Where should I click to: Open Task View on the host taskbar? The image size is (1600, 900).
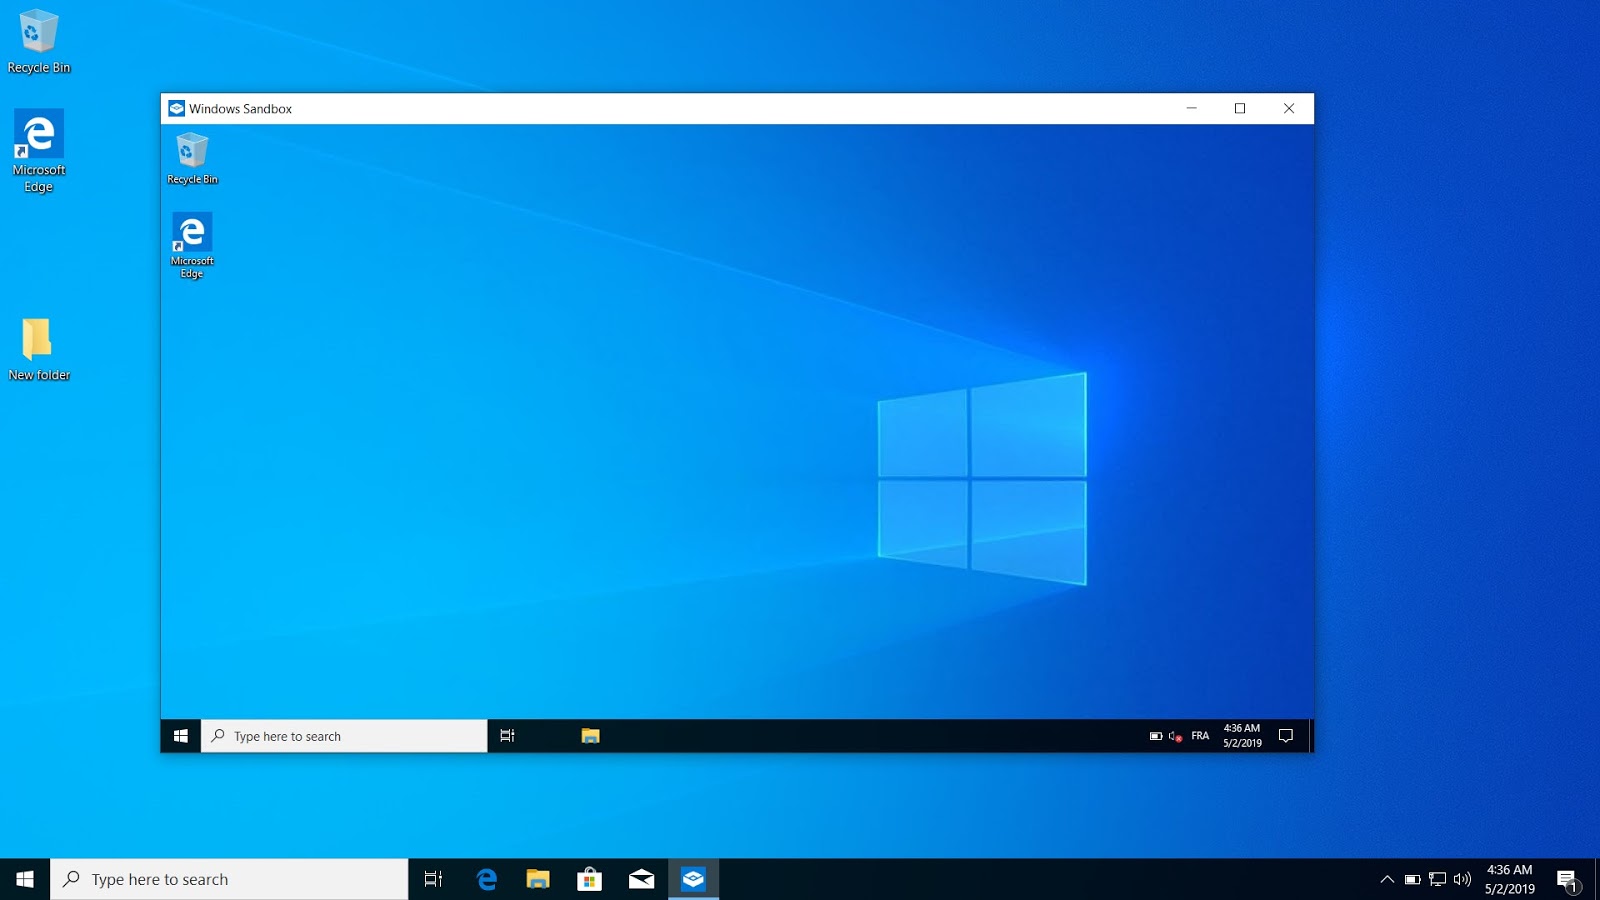tap(433, 879)
